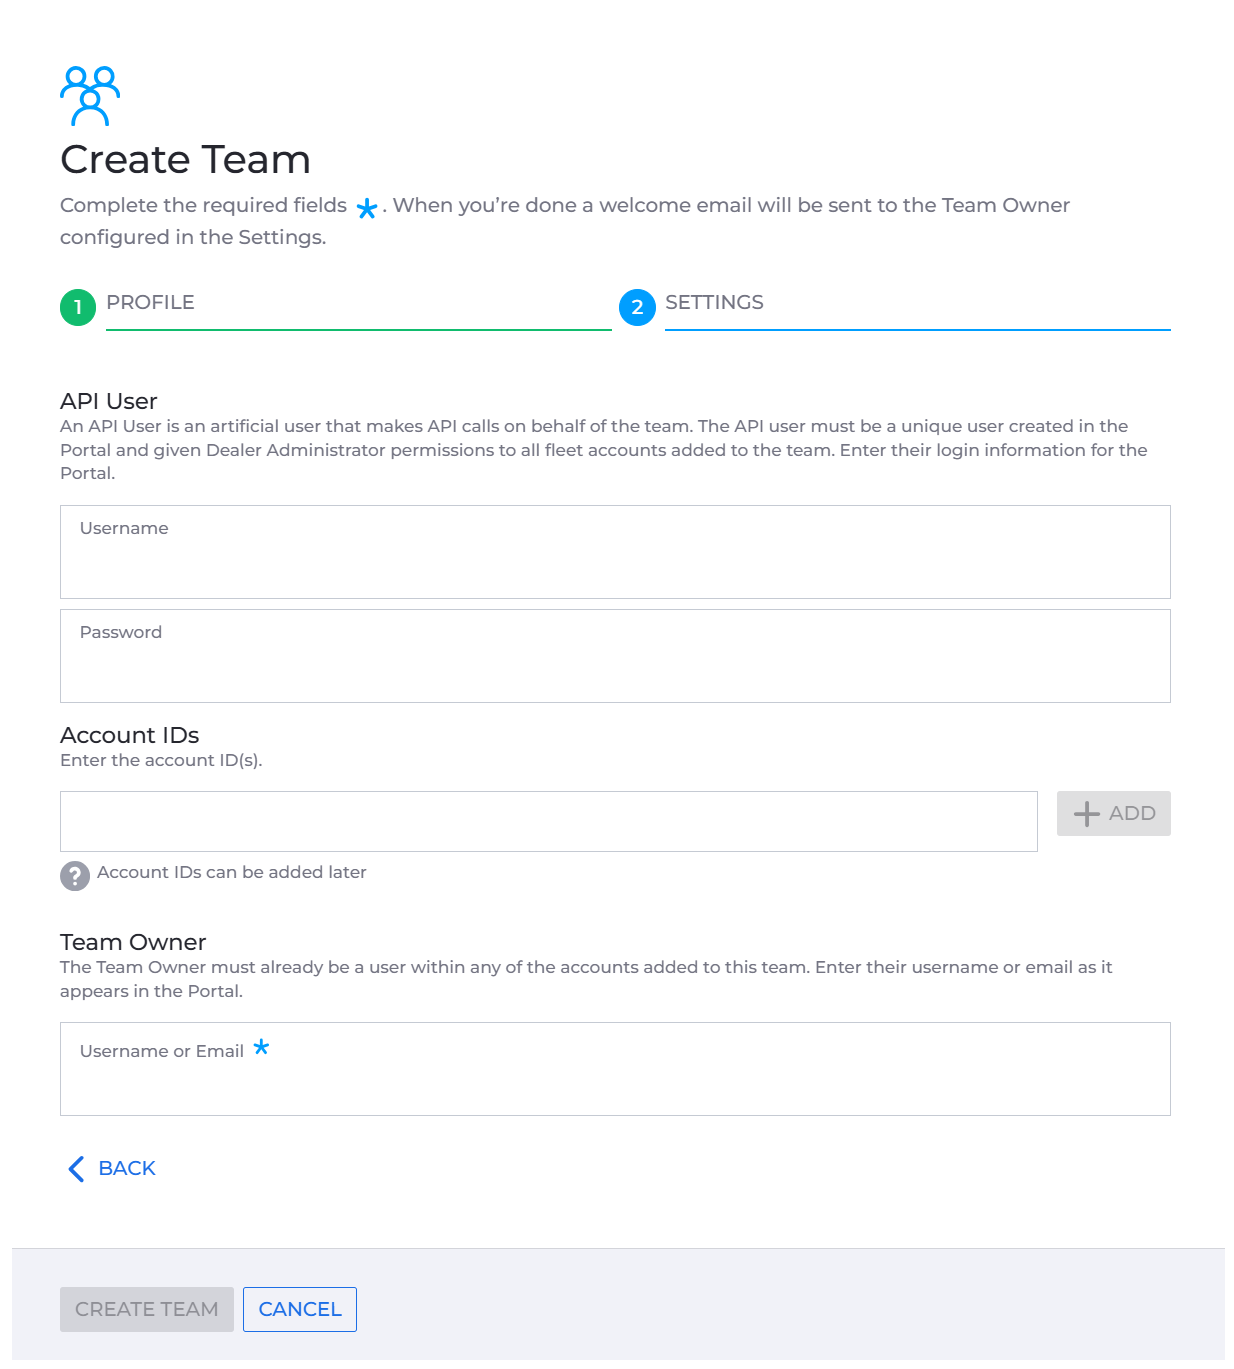Click into the Account IDs input box
This screenshot has height=1369, width=1234.
(549, 822)
